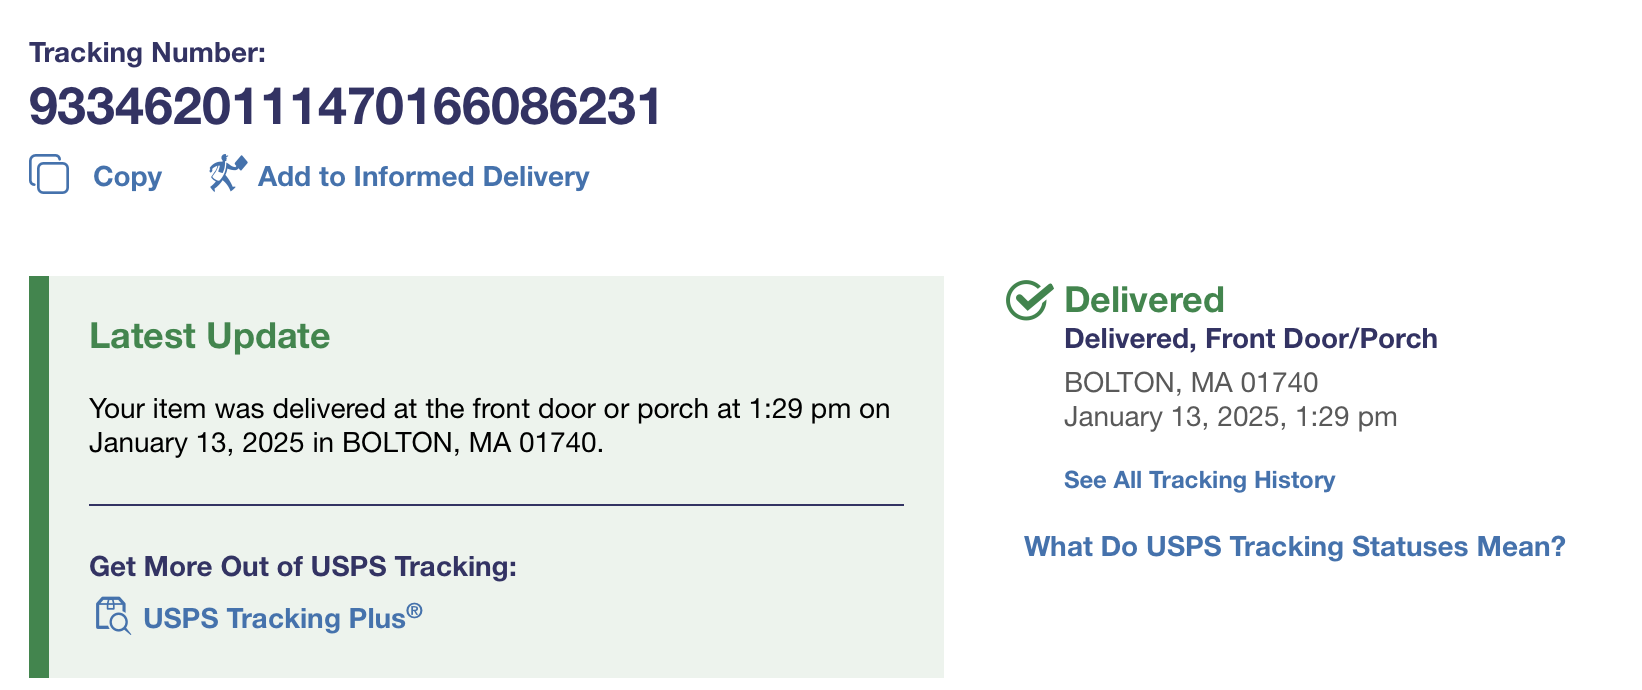Image resolution: width=1642 pixels, height=690 pixels.
Task: Open the Add to Informed Delivery link
Action: (x=423, y=176)
